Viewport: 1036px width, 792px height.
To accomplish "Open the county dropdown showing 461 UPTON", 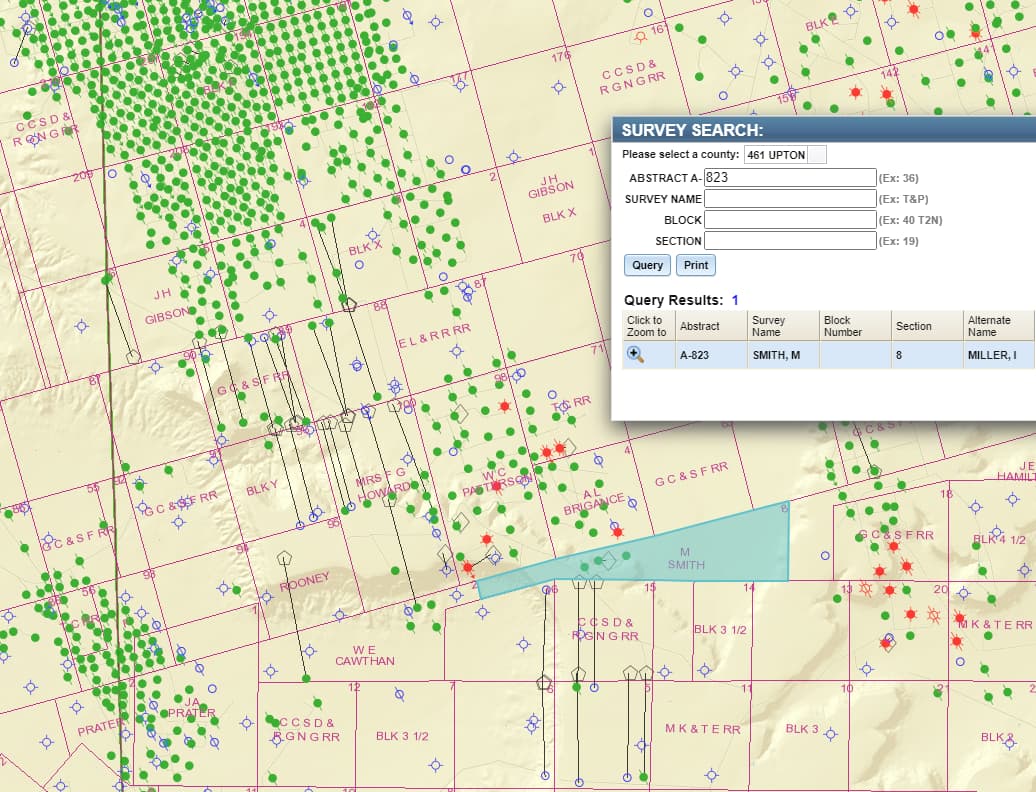I will [x=785, y=155].
